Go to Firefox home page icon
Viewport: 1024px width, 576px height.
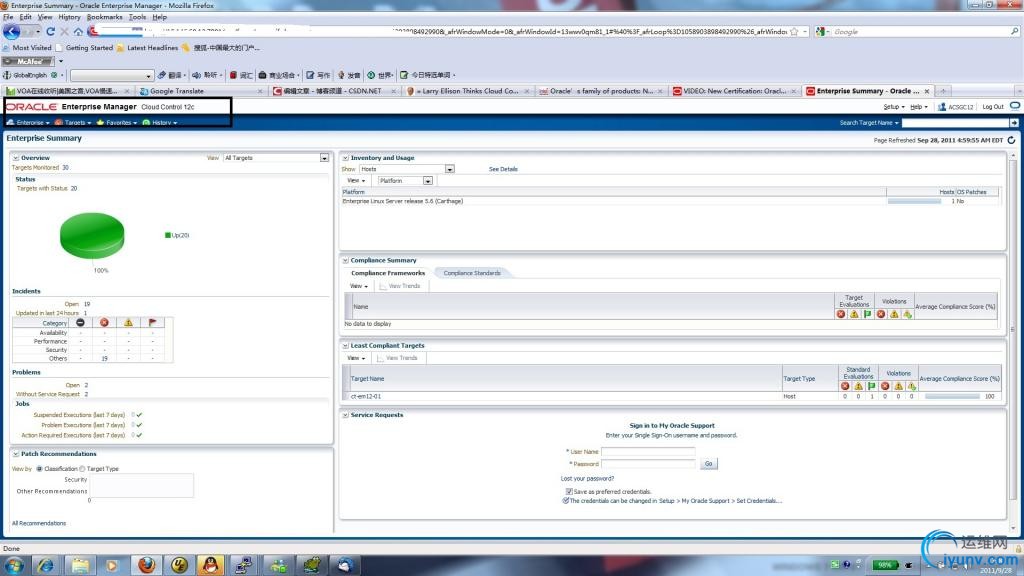click(78, 31)
